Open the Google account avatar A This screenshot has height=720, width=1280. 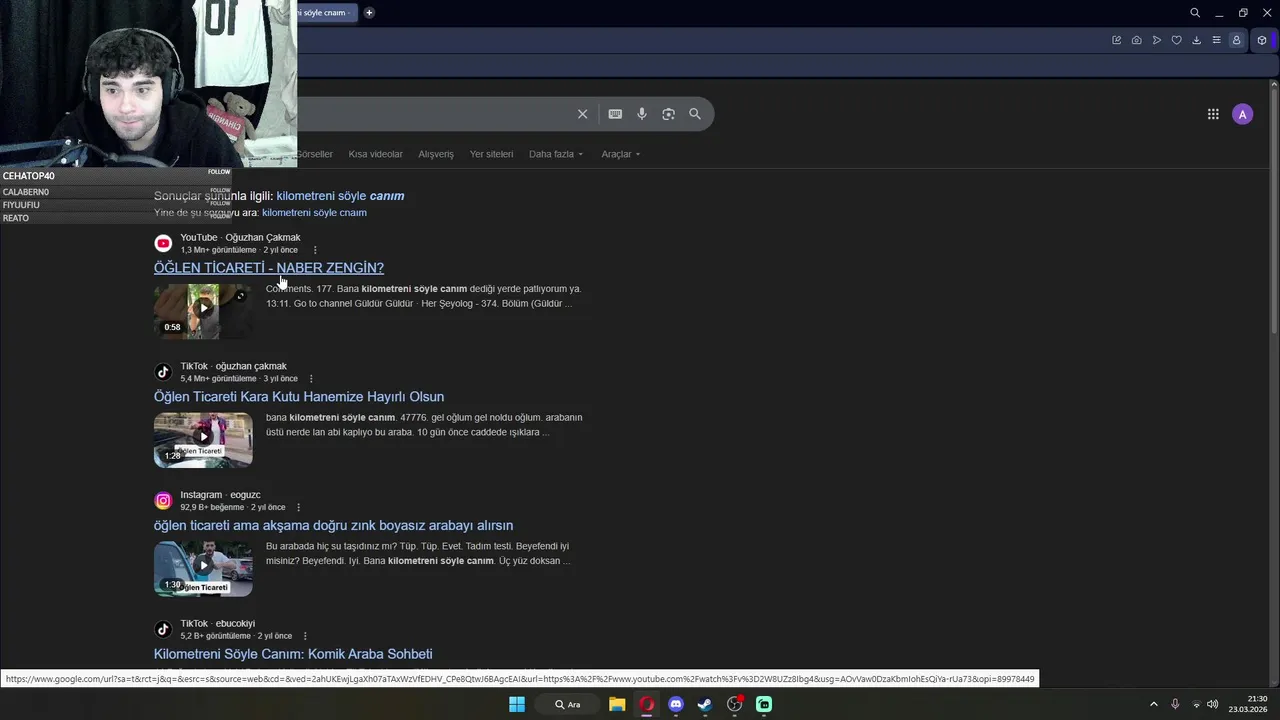pyautogui.click(x=1242, y=114)
